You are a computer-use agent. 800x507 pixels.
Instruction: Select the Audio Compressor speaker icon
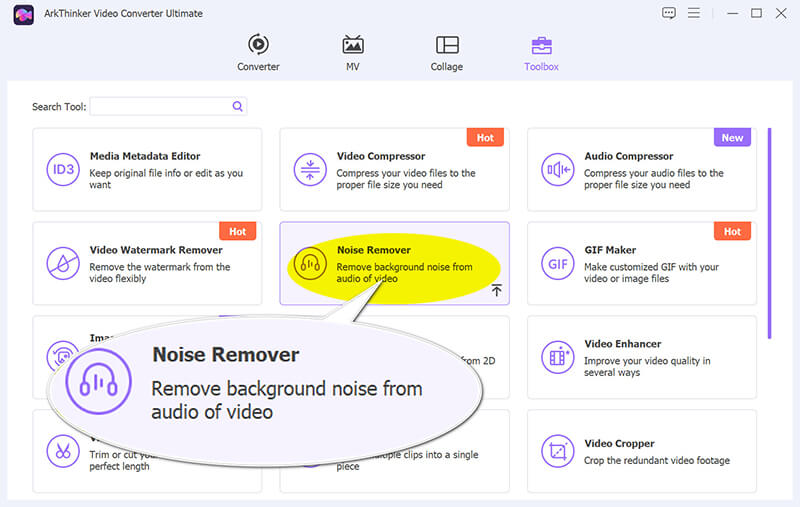pos(557,170)
